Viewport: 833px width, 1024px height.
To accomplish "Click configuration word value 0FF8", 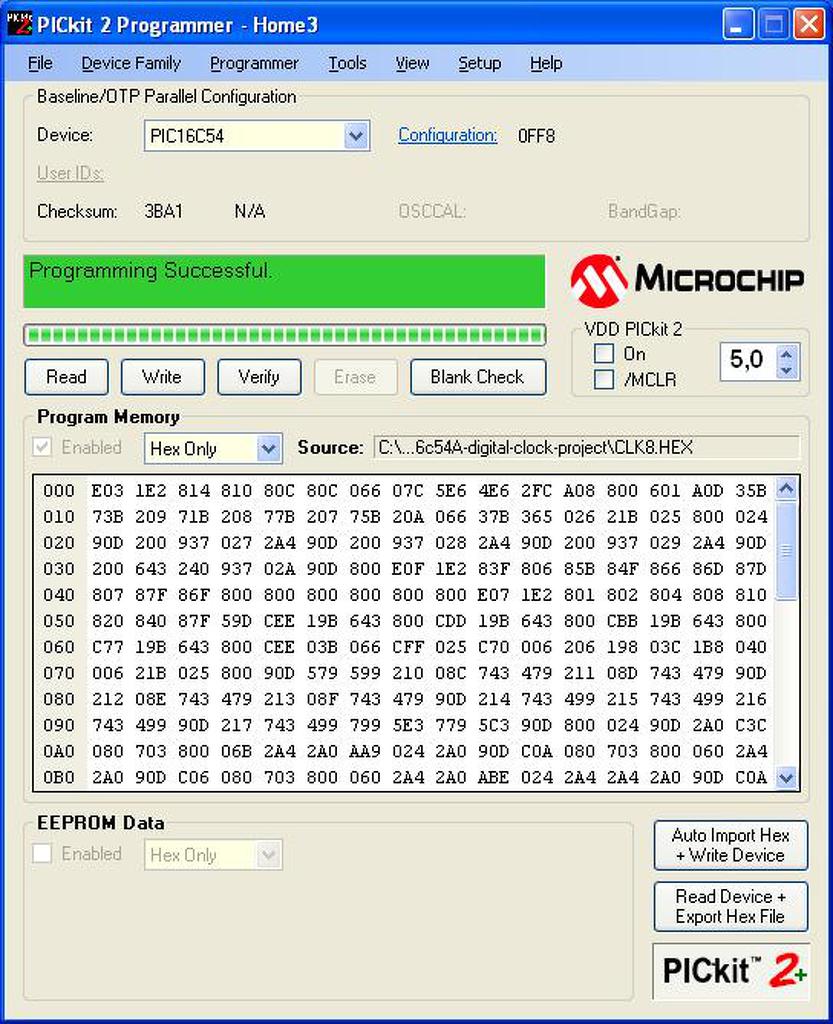I will click(537, 136).
